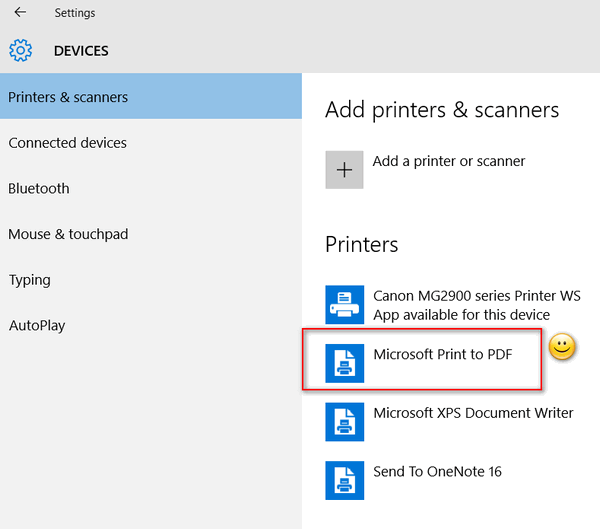Screen dimensions: 600x529
Task: Click the Canon MG2900 printer icon
Action: (x=344, y=304)
